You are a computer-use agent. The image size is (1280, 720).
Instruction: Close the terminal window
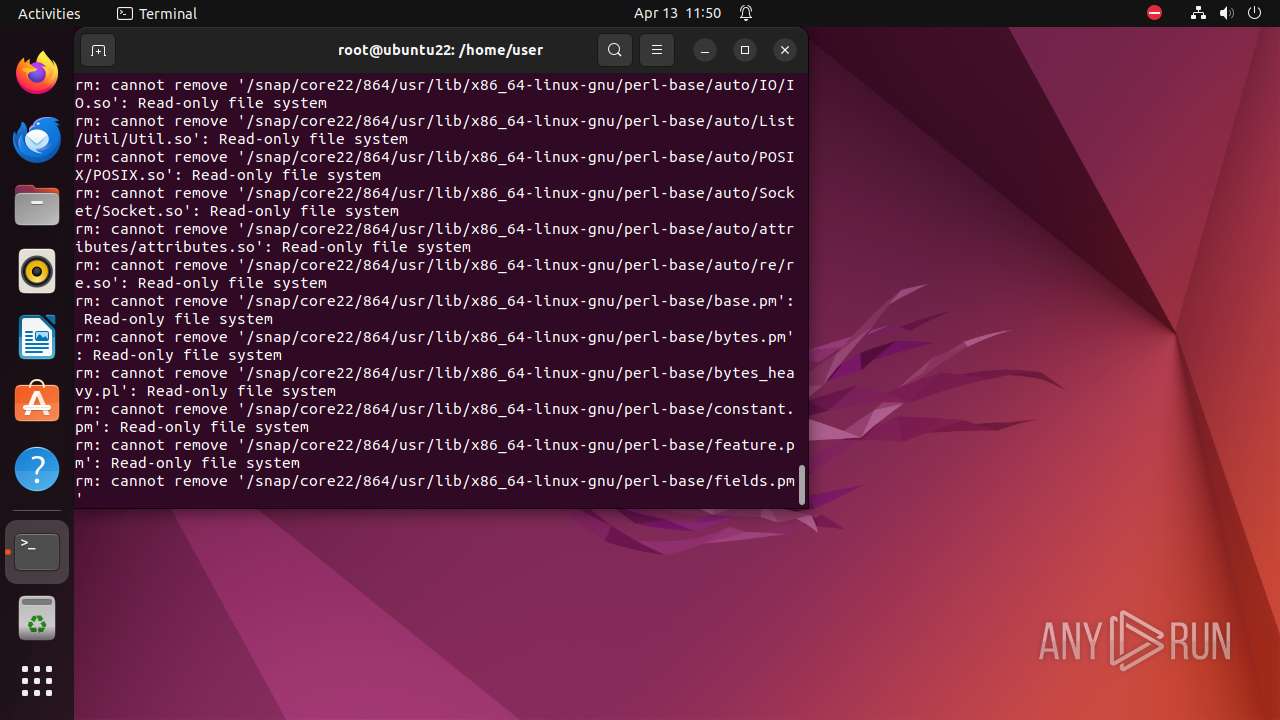click(785, 50)
